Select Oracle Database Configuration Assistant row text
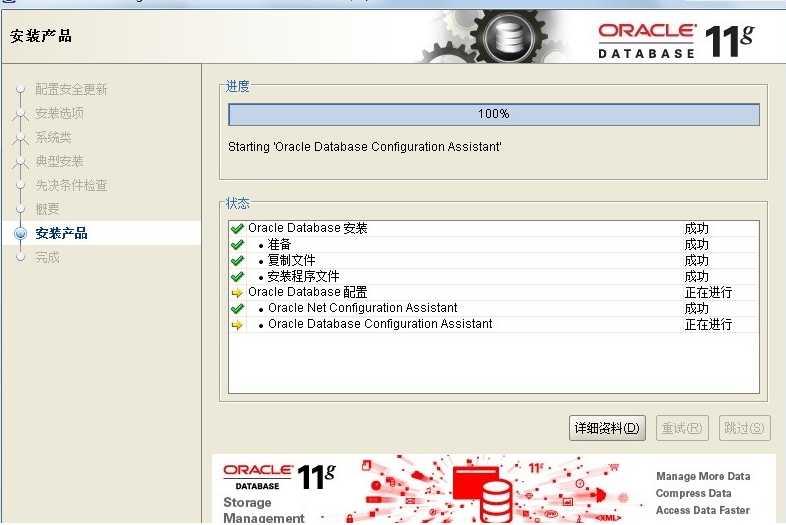 pyautogui.click(x=380, y=324)
